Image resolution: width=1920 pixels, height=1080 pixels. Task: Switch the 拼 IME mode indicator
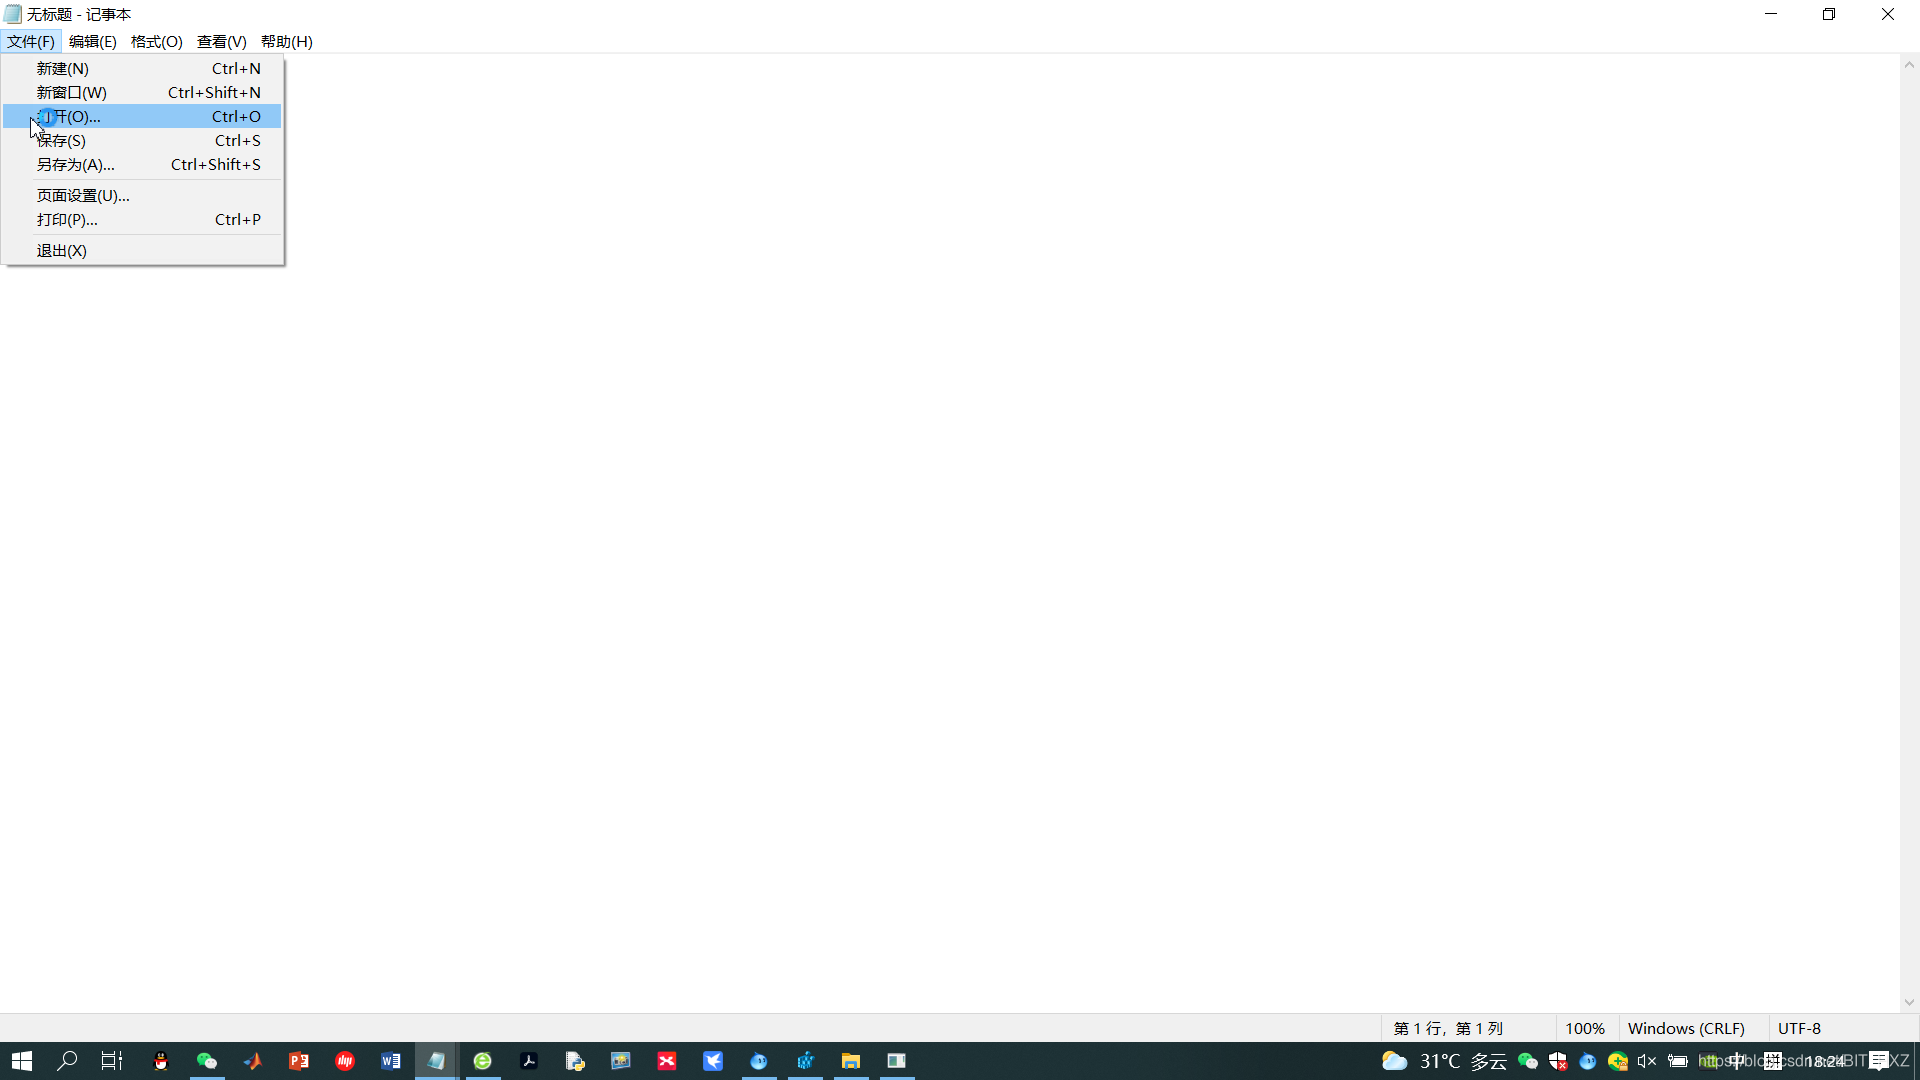tap(1773, 1061)
